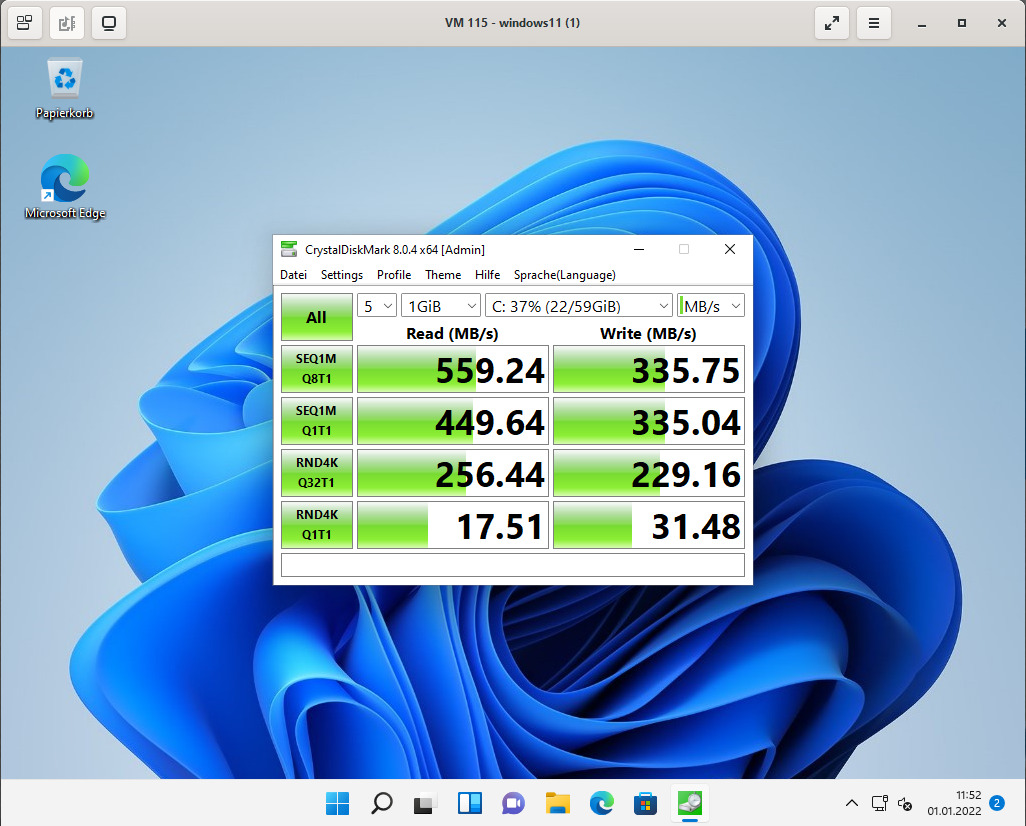Click the write result 335.04

pos(649,421)
